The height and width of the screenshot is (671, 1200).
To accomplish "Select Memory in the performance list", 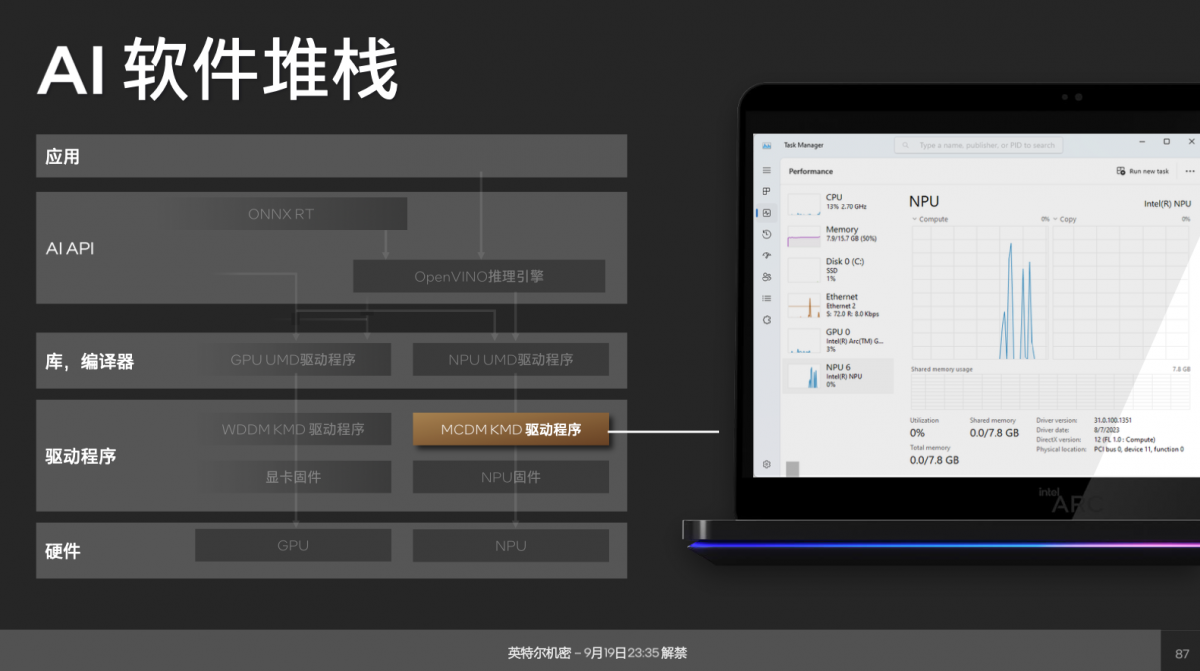I will pos(838,235).
